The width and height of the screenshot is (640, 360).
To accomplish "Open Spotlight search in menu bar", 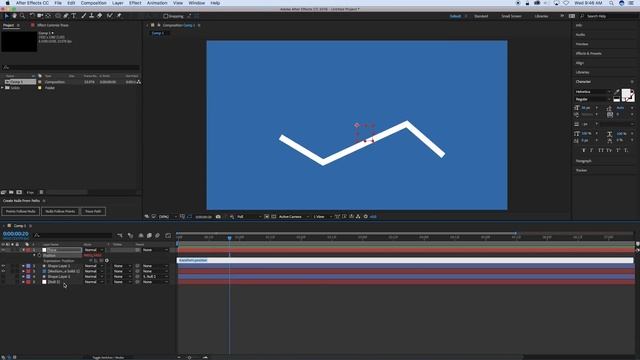I will (x=611, y=3).
